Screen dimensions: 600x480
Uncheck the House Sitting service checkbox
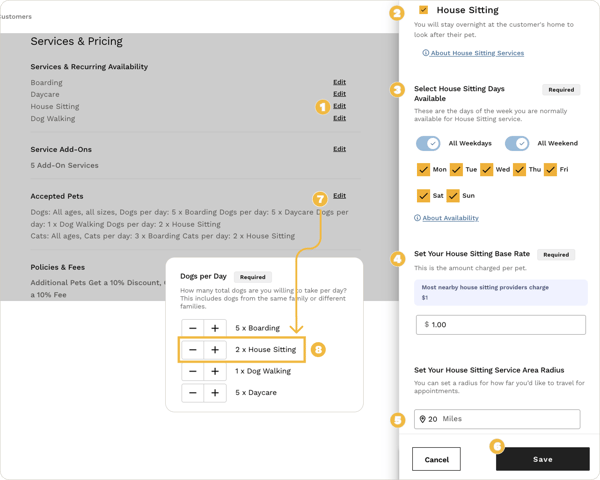pyautogui.click(x=424, y=10)
